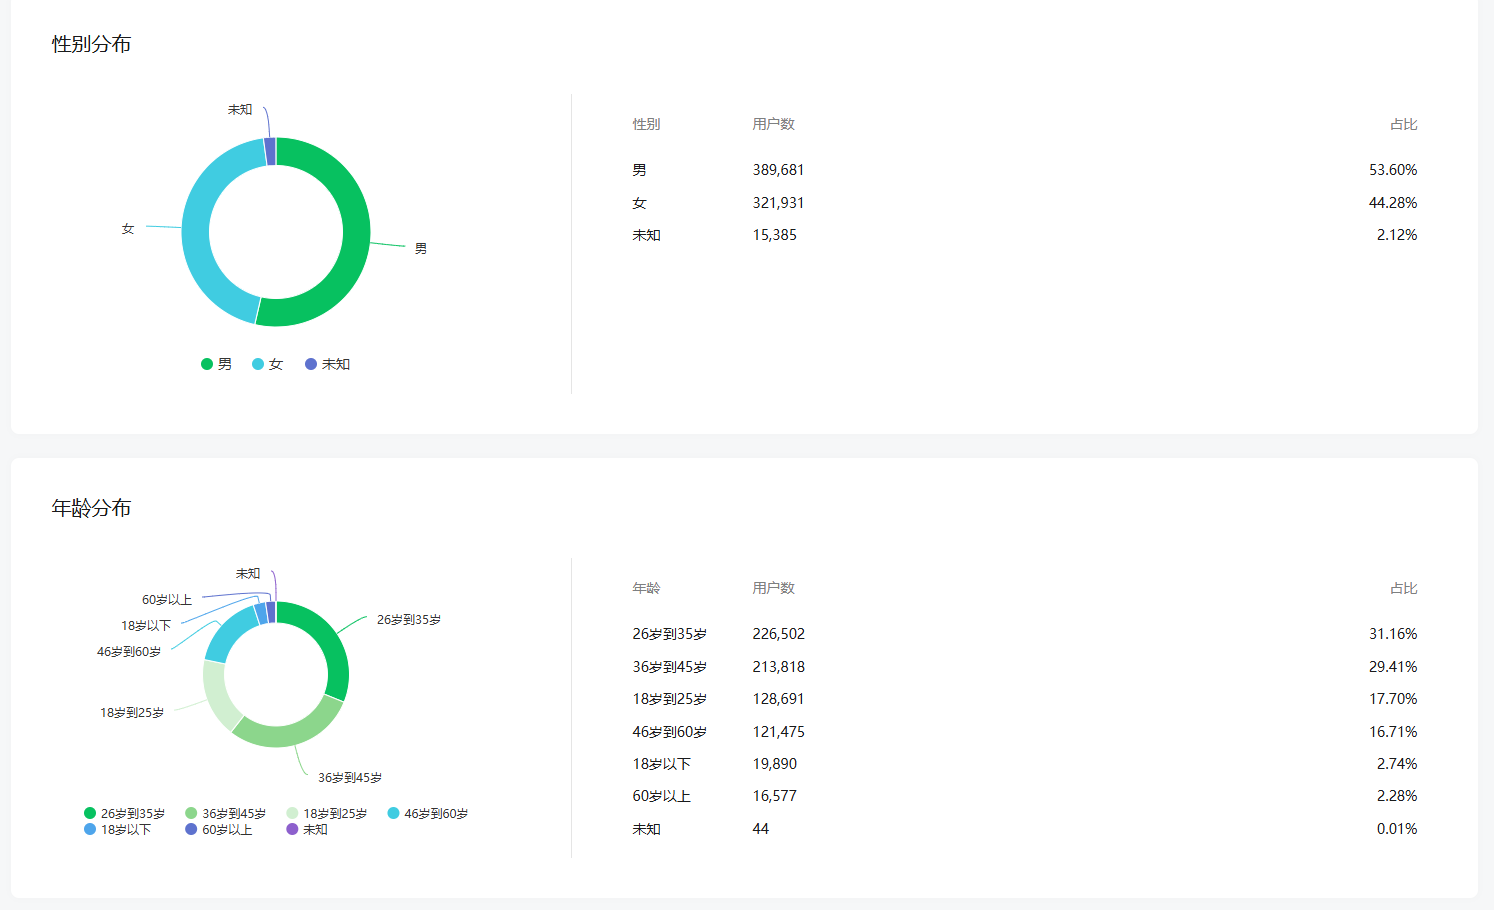Toggle 18岁以下 legend marker in age chart
Image resolution: width=1494 pixels, height=910 pixels.
click(x=90, y=829)
